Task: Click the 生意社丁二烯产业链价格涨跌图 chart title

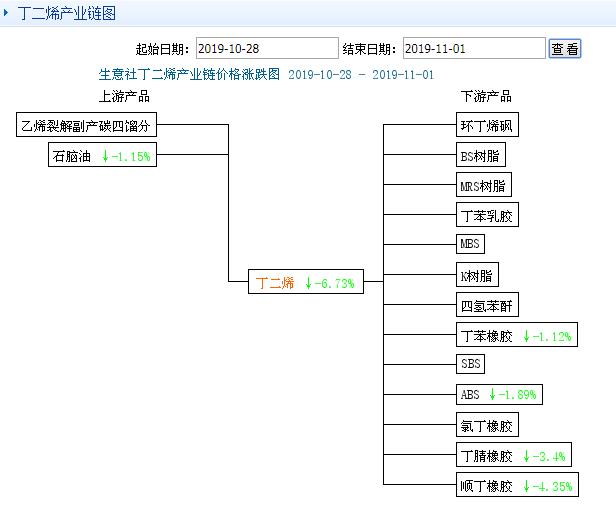Action: (x=189, y=74)
